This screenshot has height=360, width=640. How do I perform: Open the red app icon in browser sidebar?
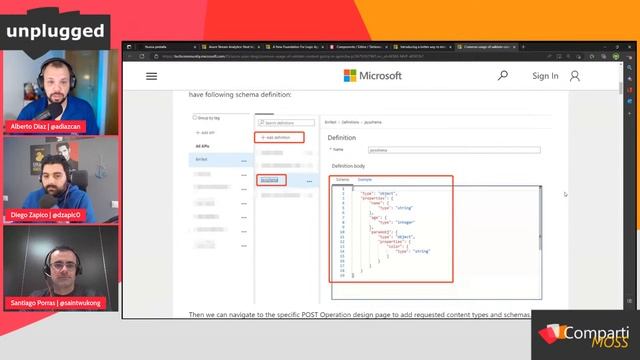point(629,90)
